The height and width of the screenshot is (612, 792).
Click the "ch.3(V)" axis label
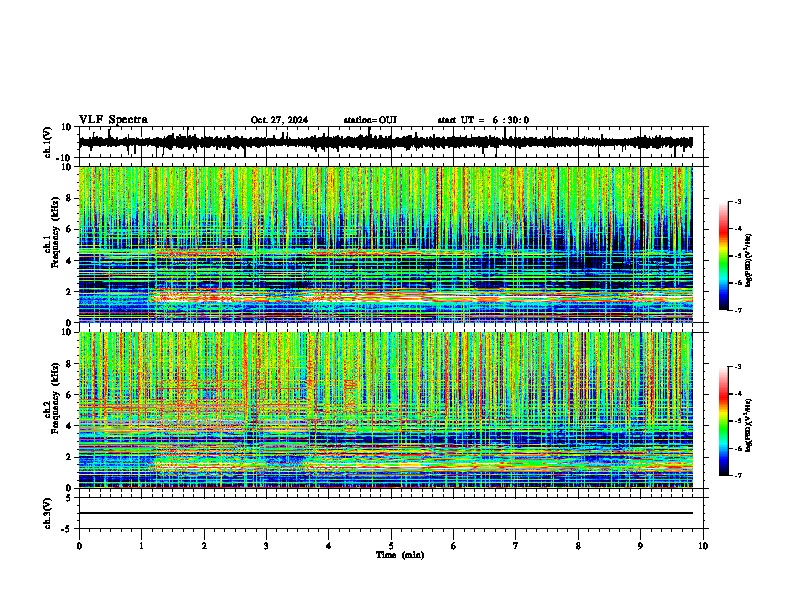[x=48, y=513]
